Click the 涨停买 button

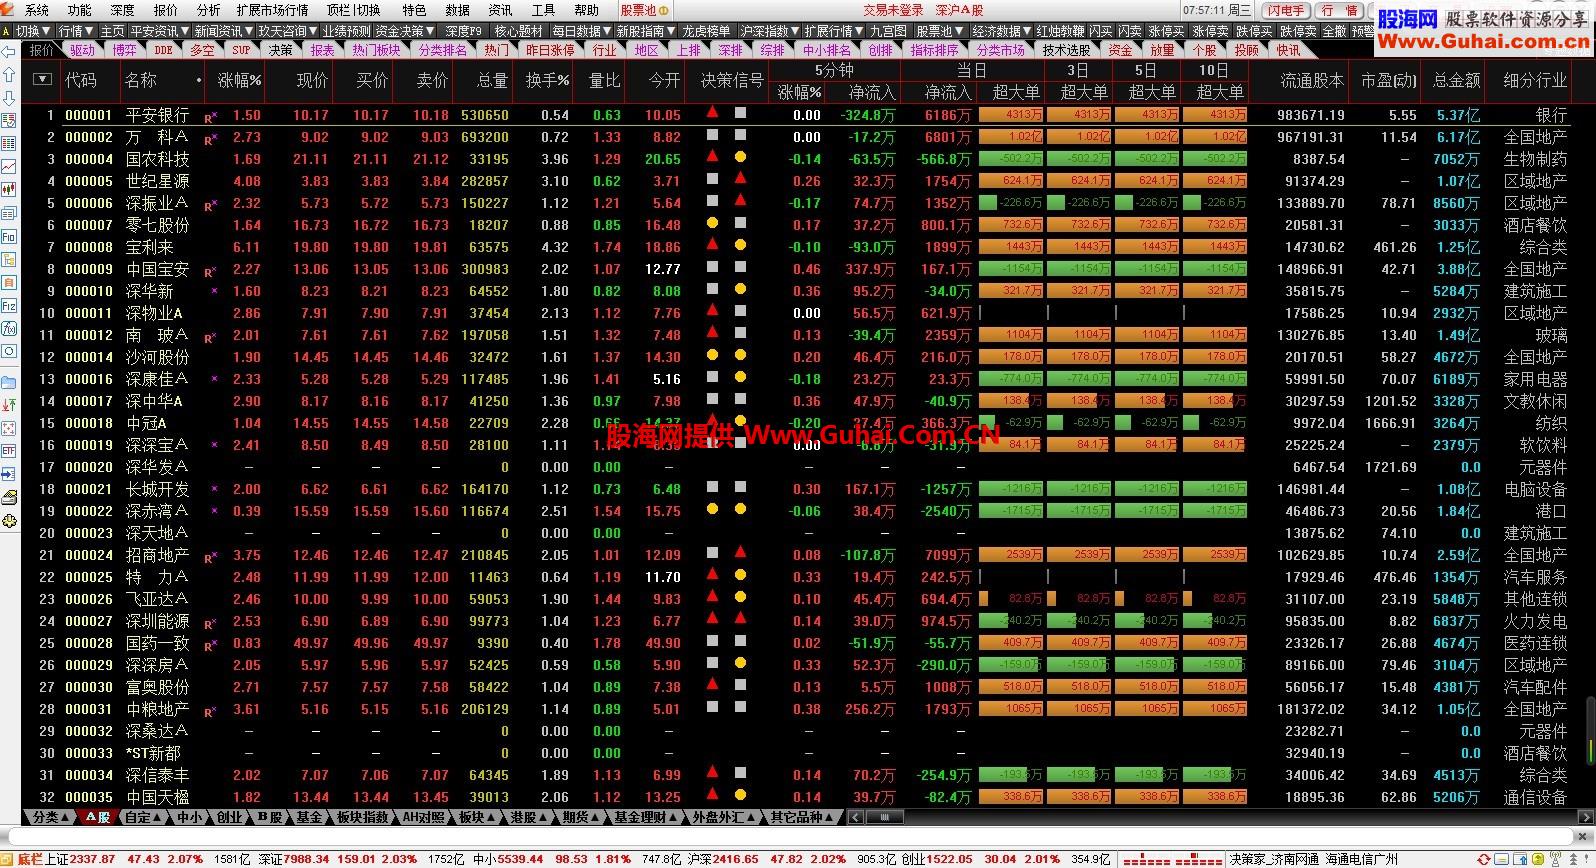1167,31
